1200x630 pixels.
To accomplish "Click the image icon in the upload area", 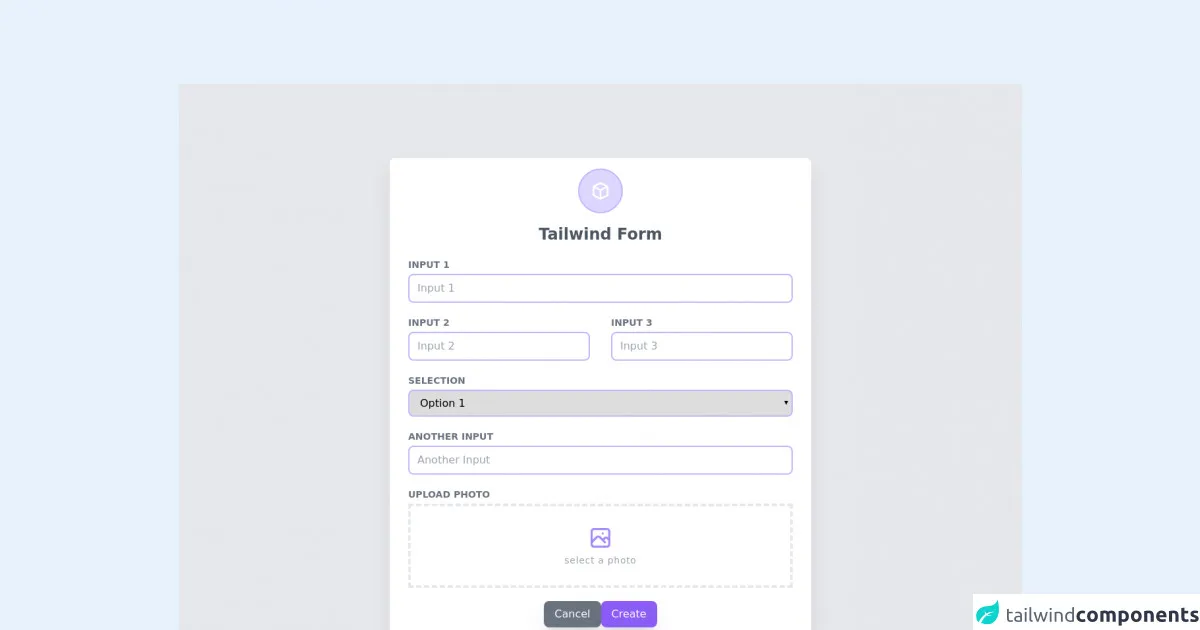I will (x=600, y=538).
